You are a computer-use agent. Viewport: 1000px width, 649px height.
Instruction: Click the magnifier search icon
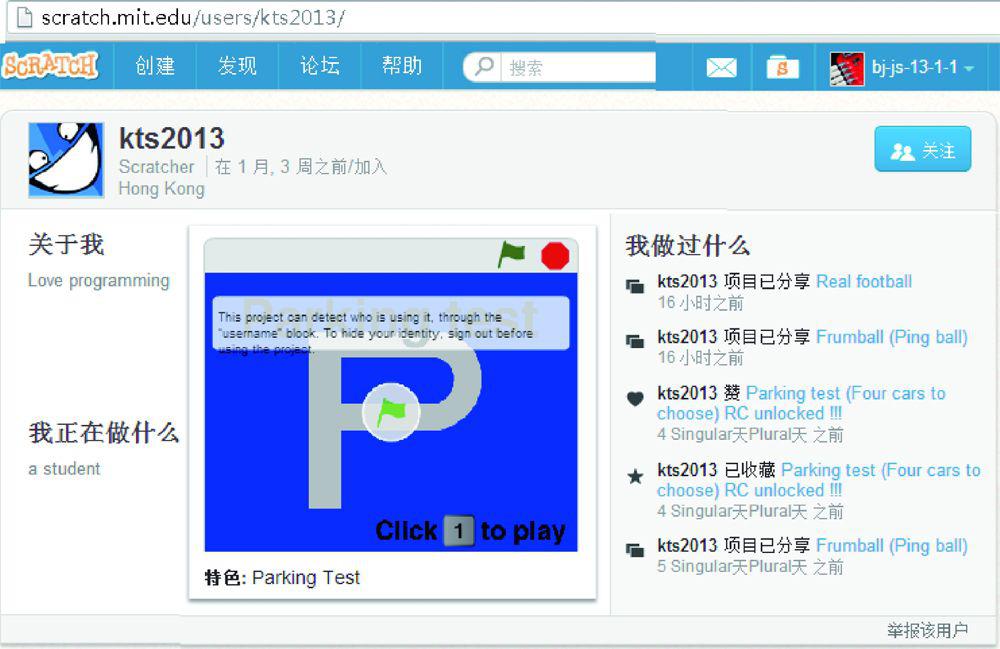point(484,66)
